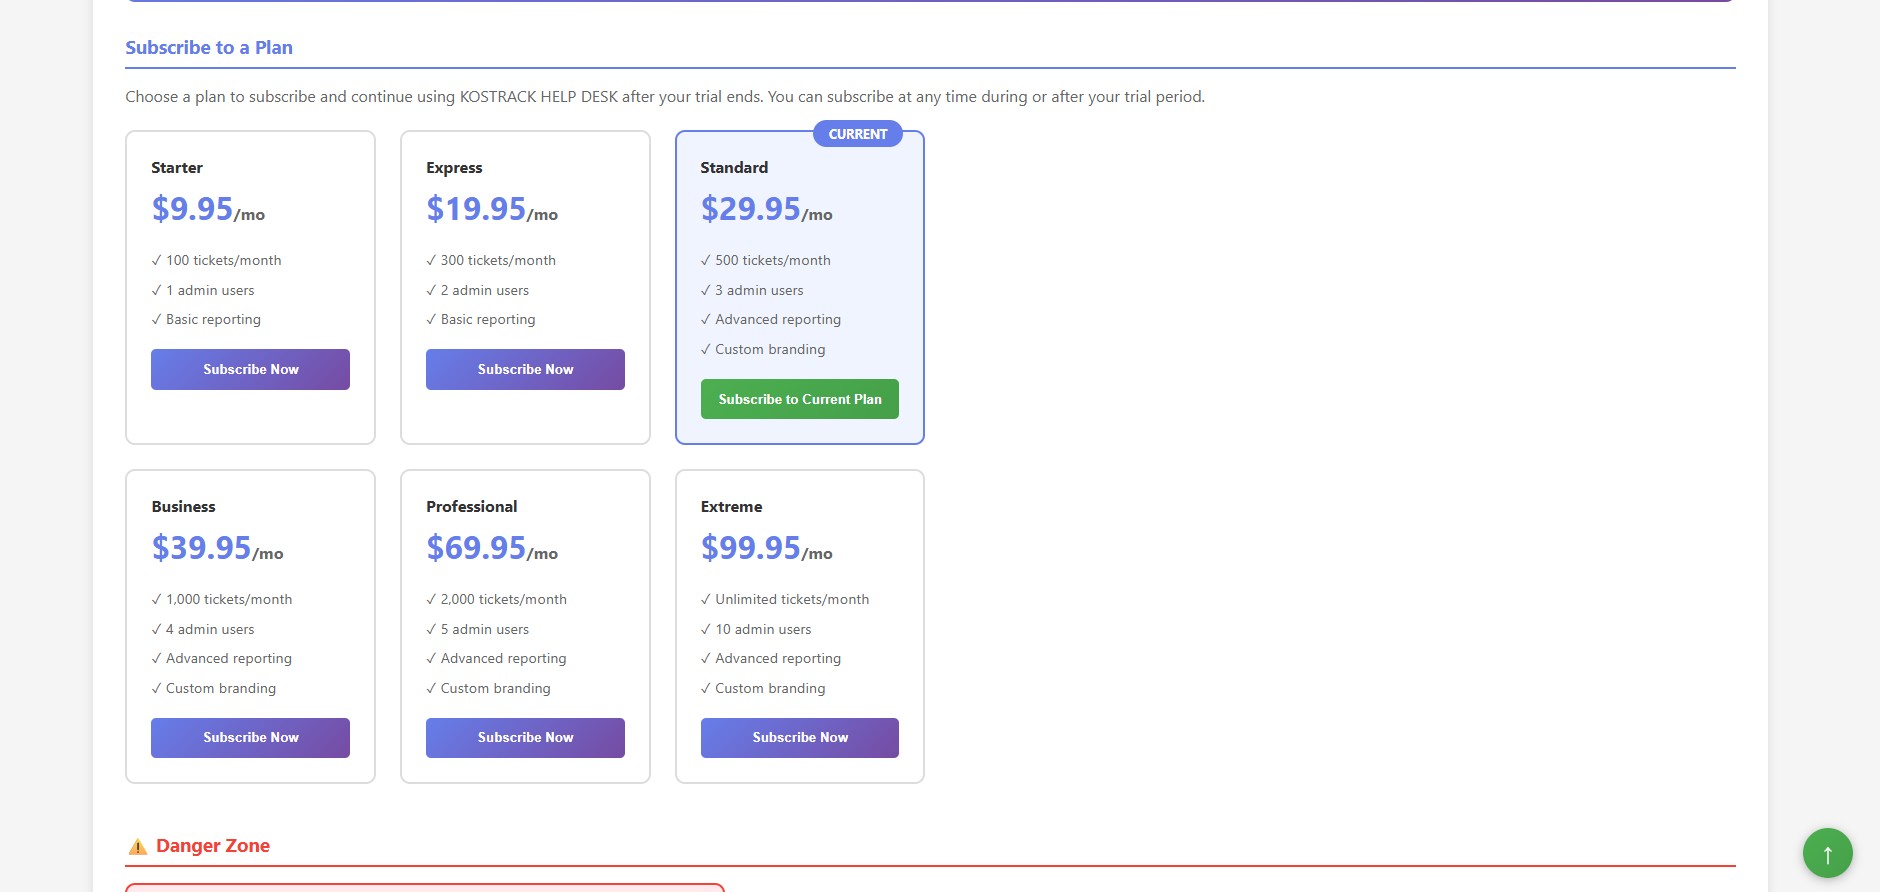Subscribe Now to the Express plan

(525, 369)
